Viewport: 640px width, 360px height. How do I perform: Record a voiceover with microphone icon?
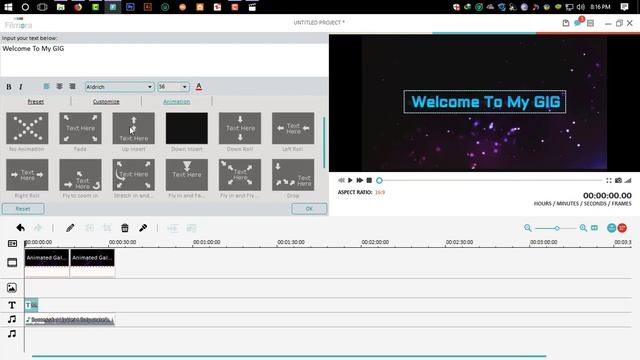coord(143,228)
